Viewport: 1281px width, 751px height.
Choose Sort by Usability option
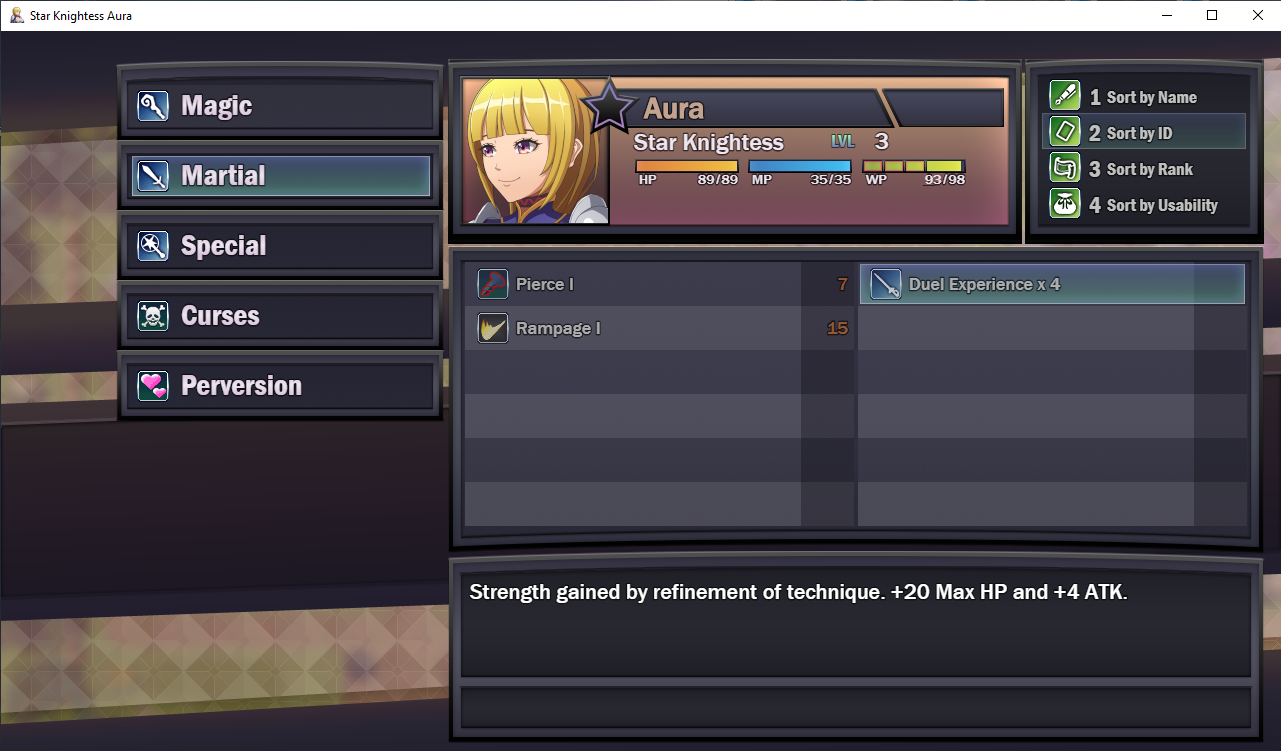coord(1144,204)
